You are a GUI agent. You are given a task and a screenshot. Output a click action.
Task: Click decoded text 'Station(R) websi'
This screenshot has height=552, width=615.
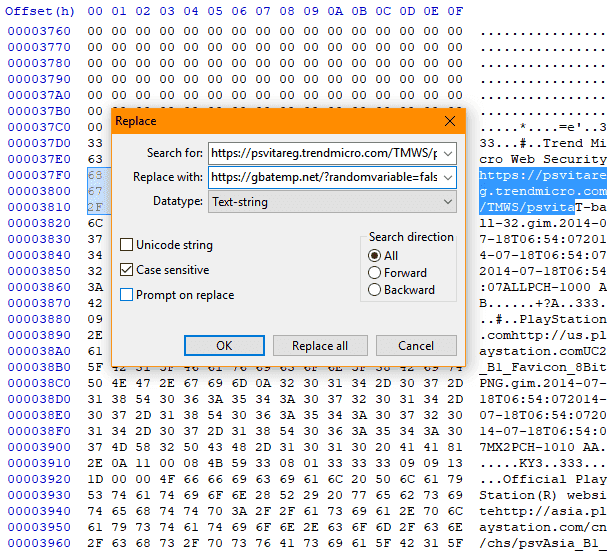click(543, 496)
